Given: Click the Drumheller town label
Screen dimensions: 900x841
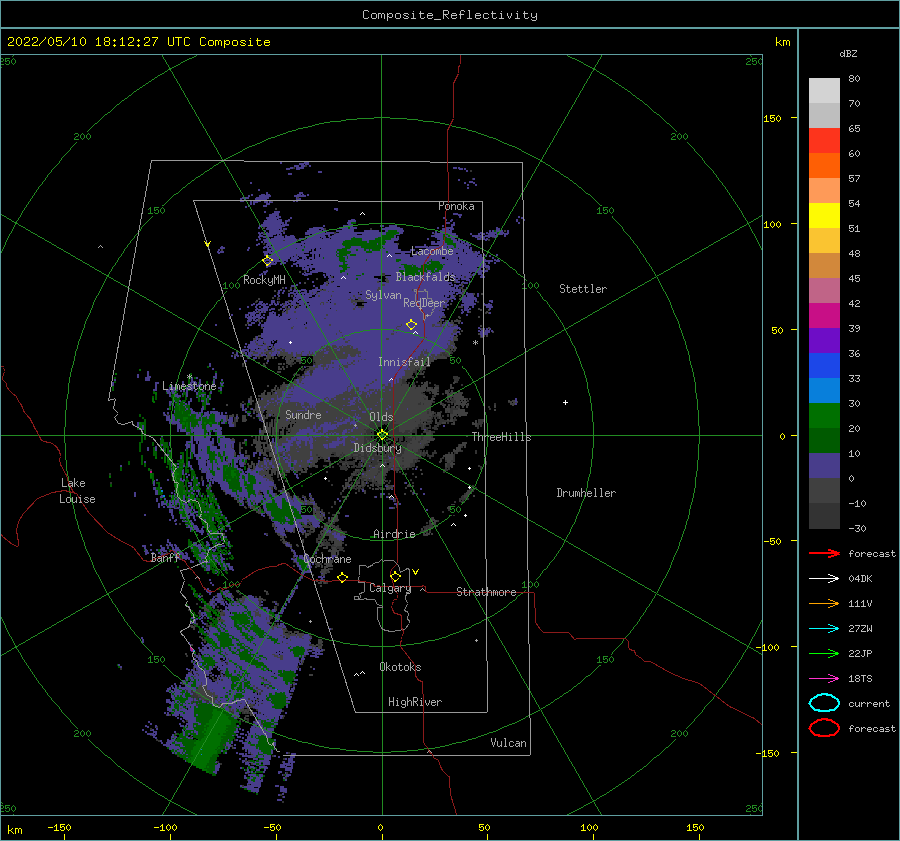Looking at the screenshot, I should [586, 493].
